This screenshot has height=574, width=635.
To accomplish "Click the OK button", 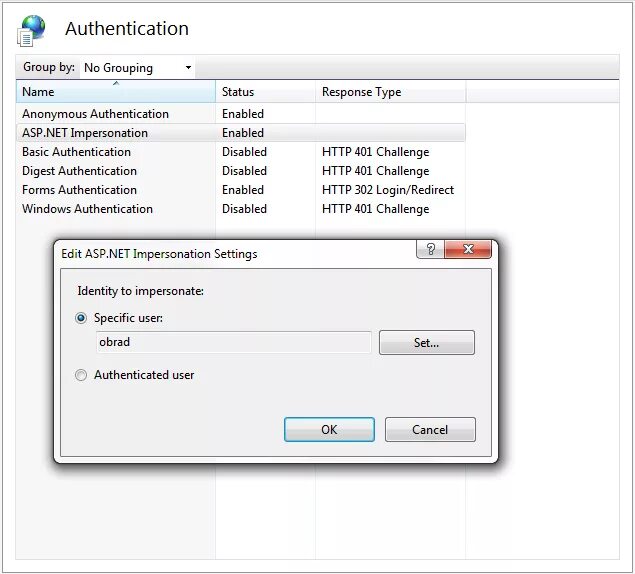I will point(329,429).
